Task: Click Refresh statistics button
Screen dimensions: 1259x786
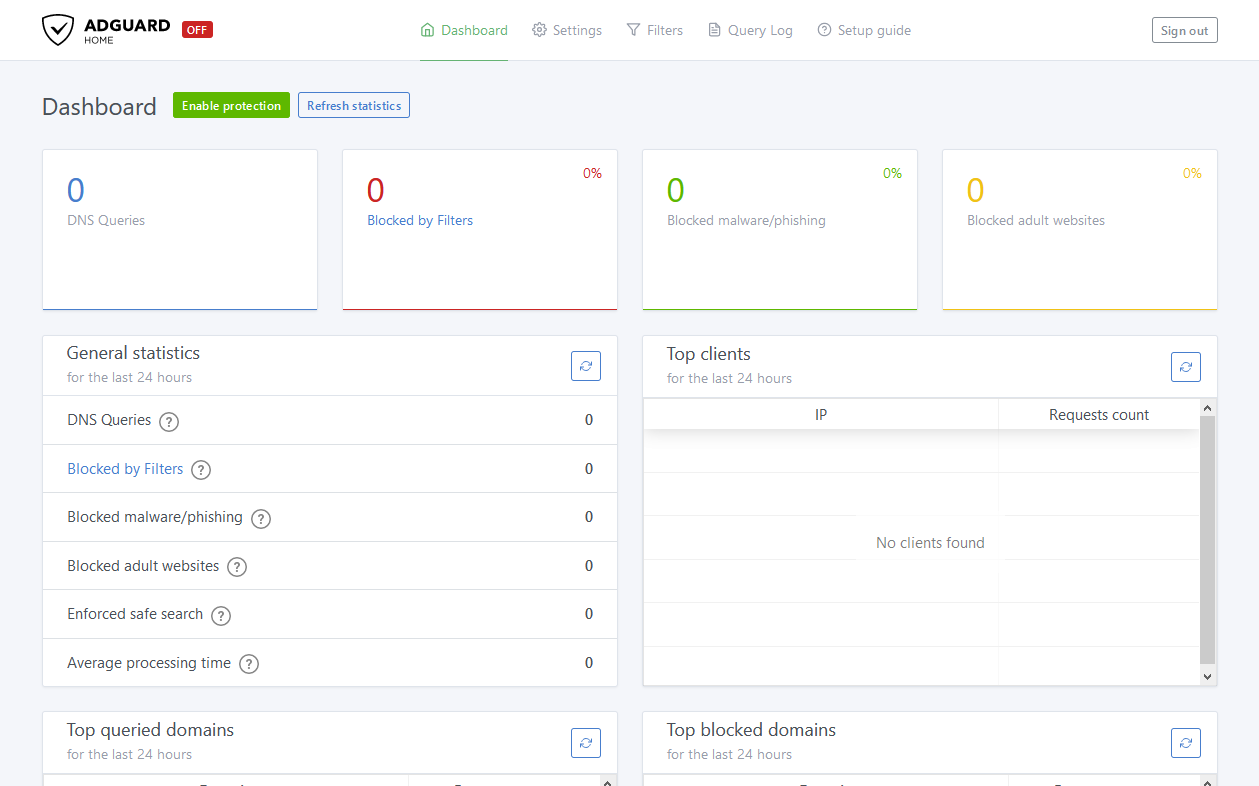Action: click(x=354, y=105)
